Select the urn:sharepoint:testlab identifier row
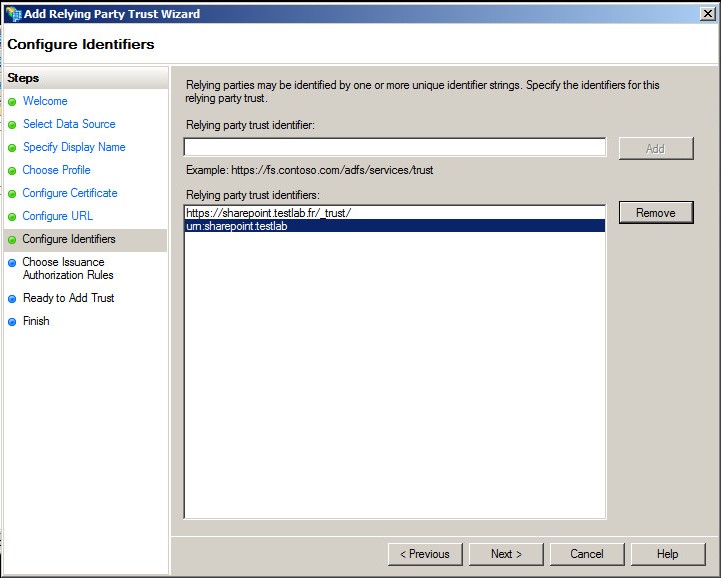This screenshot has width=721, height=578. point(395,226)
